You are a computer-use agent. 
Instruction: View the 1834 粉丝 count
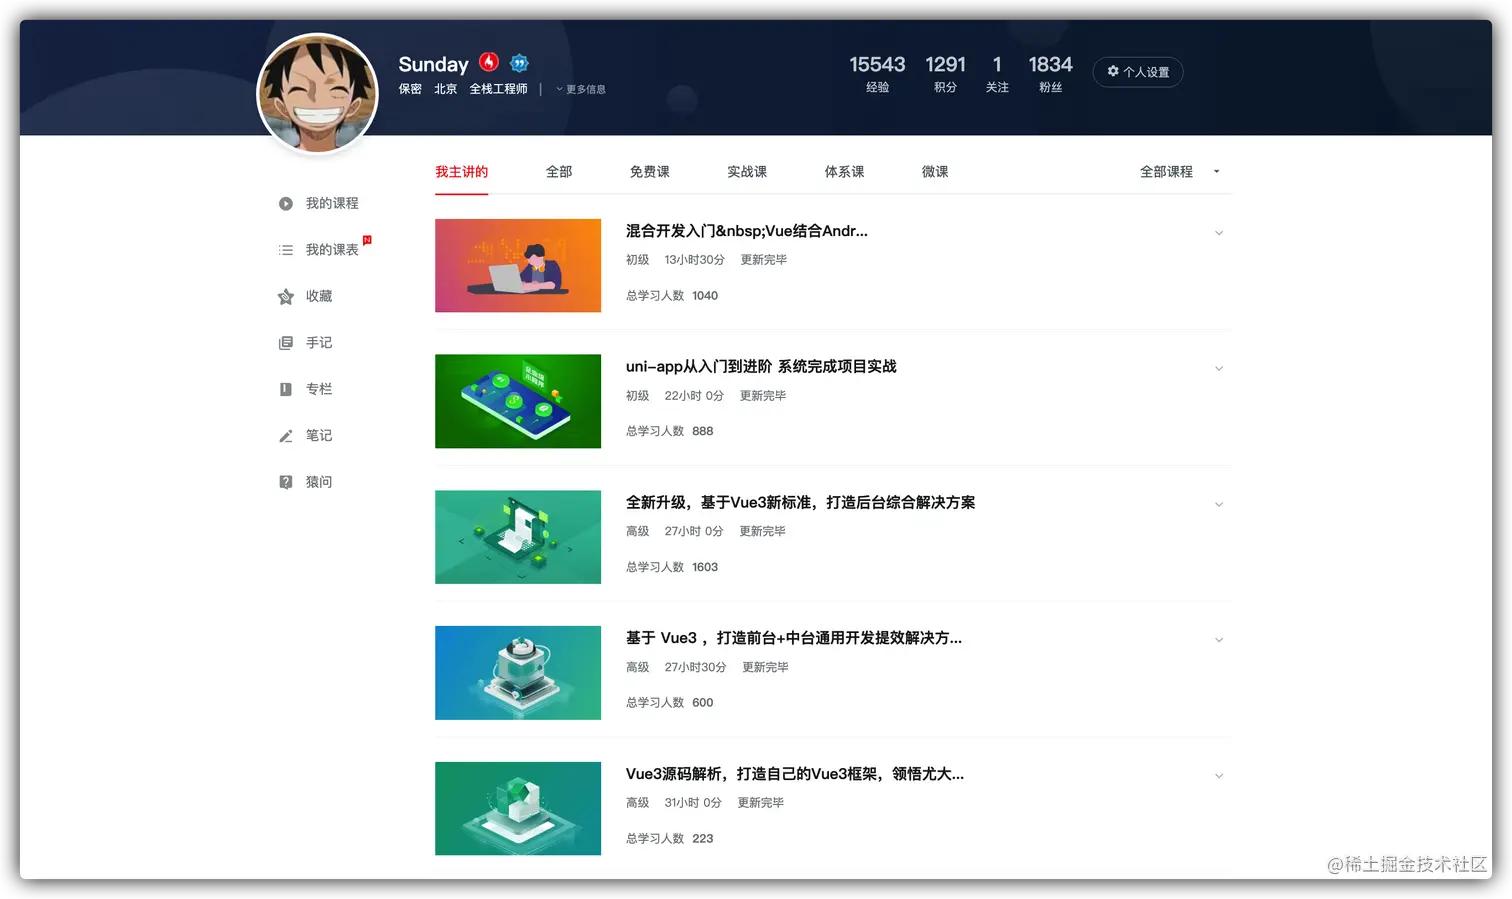point(1050,73)
